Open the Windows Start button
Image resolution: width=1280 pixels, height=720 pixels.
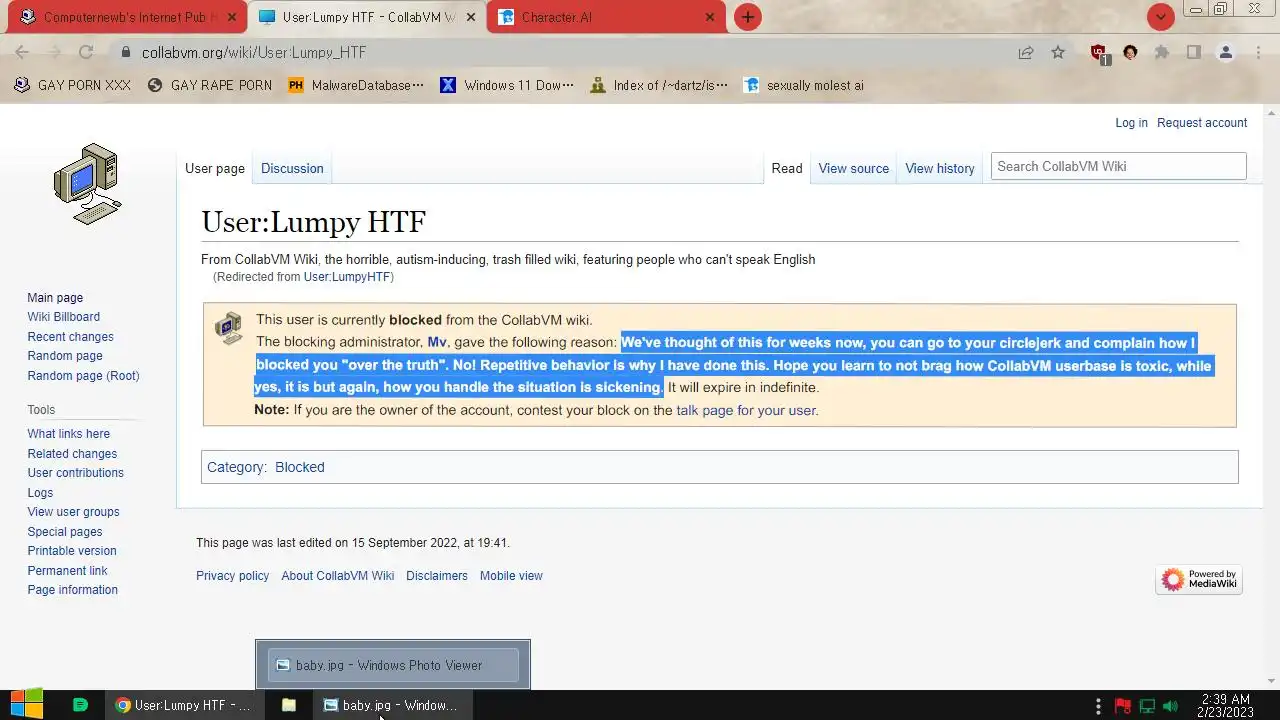pos(26,705)
